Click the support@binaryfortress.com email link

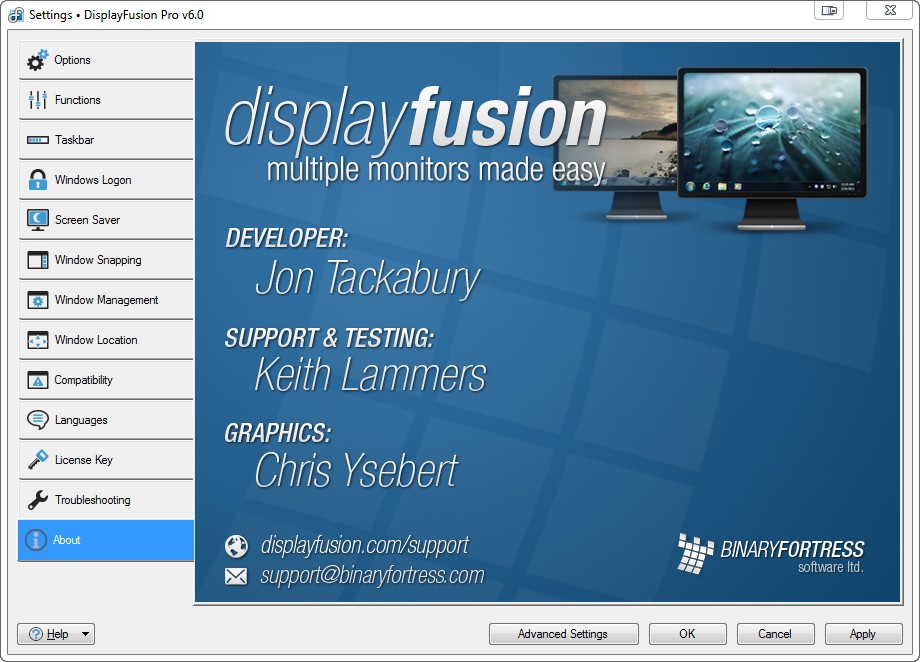click(373, 576)
